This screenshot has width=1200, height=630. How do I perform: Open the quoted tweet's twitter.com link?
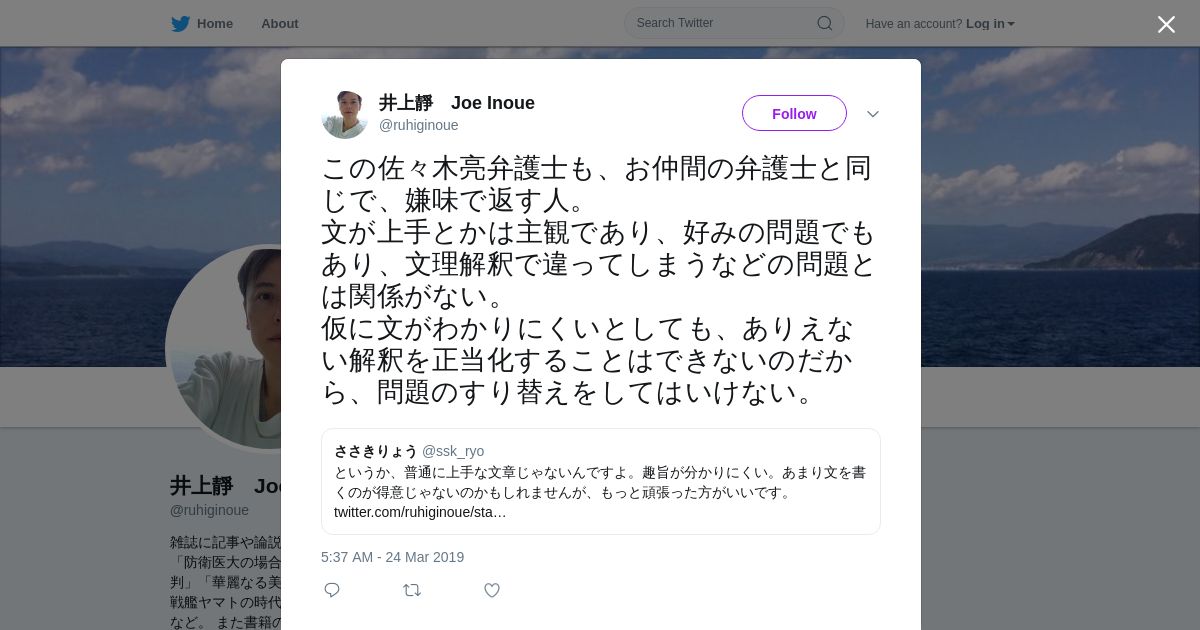[420, 512]
